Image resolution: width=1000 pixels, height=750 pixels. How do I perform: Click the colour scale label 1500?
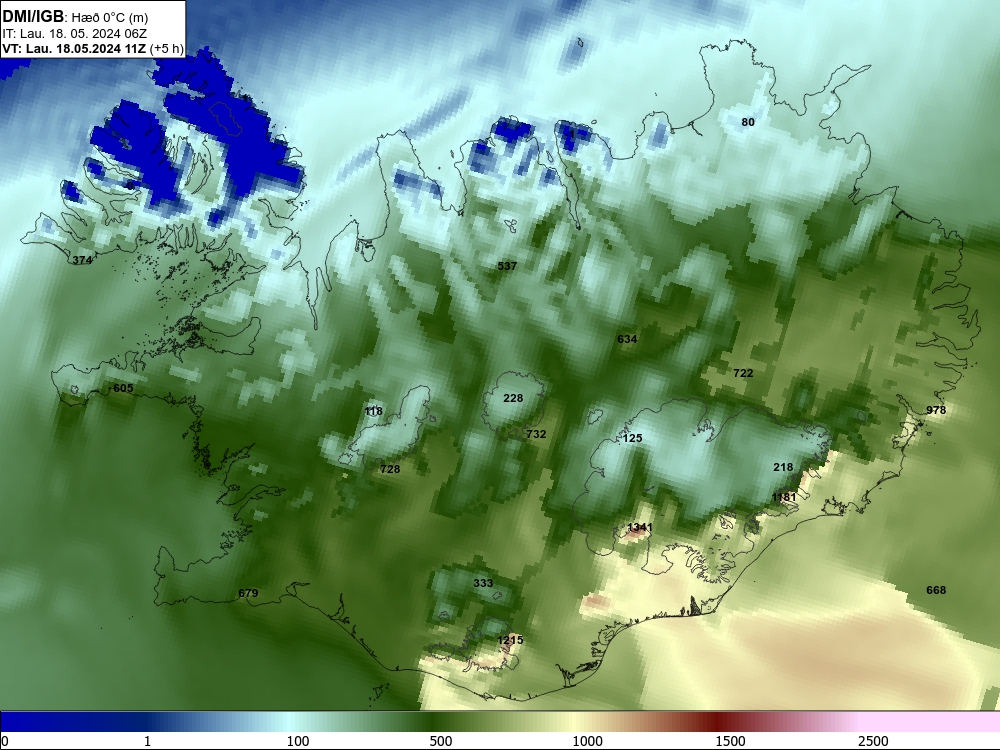click(730, 741)
